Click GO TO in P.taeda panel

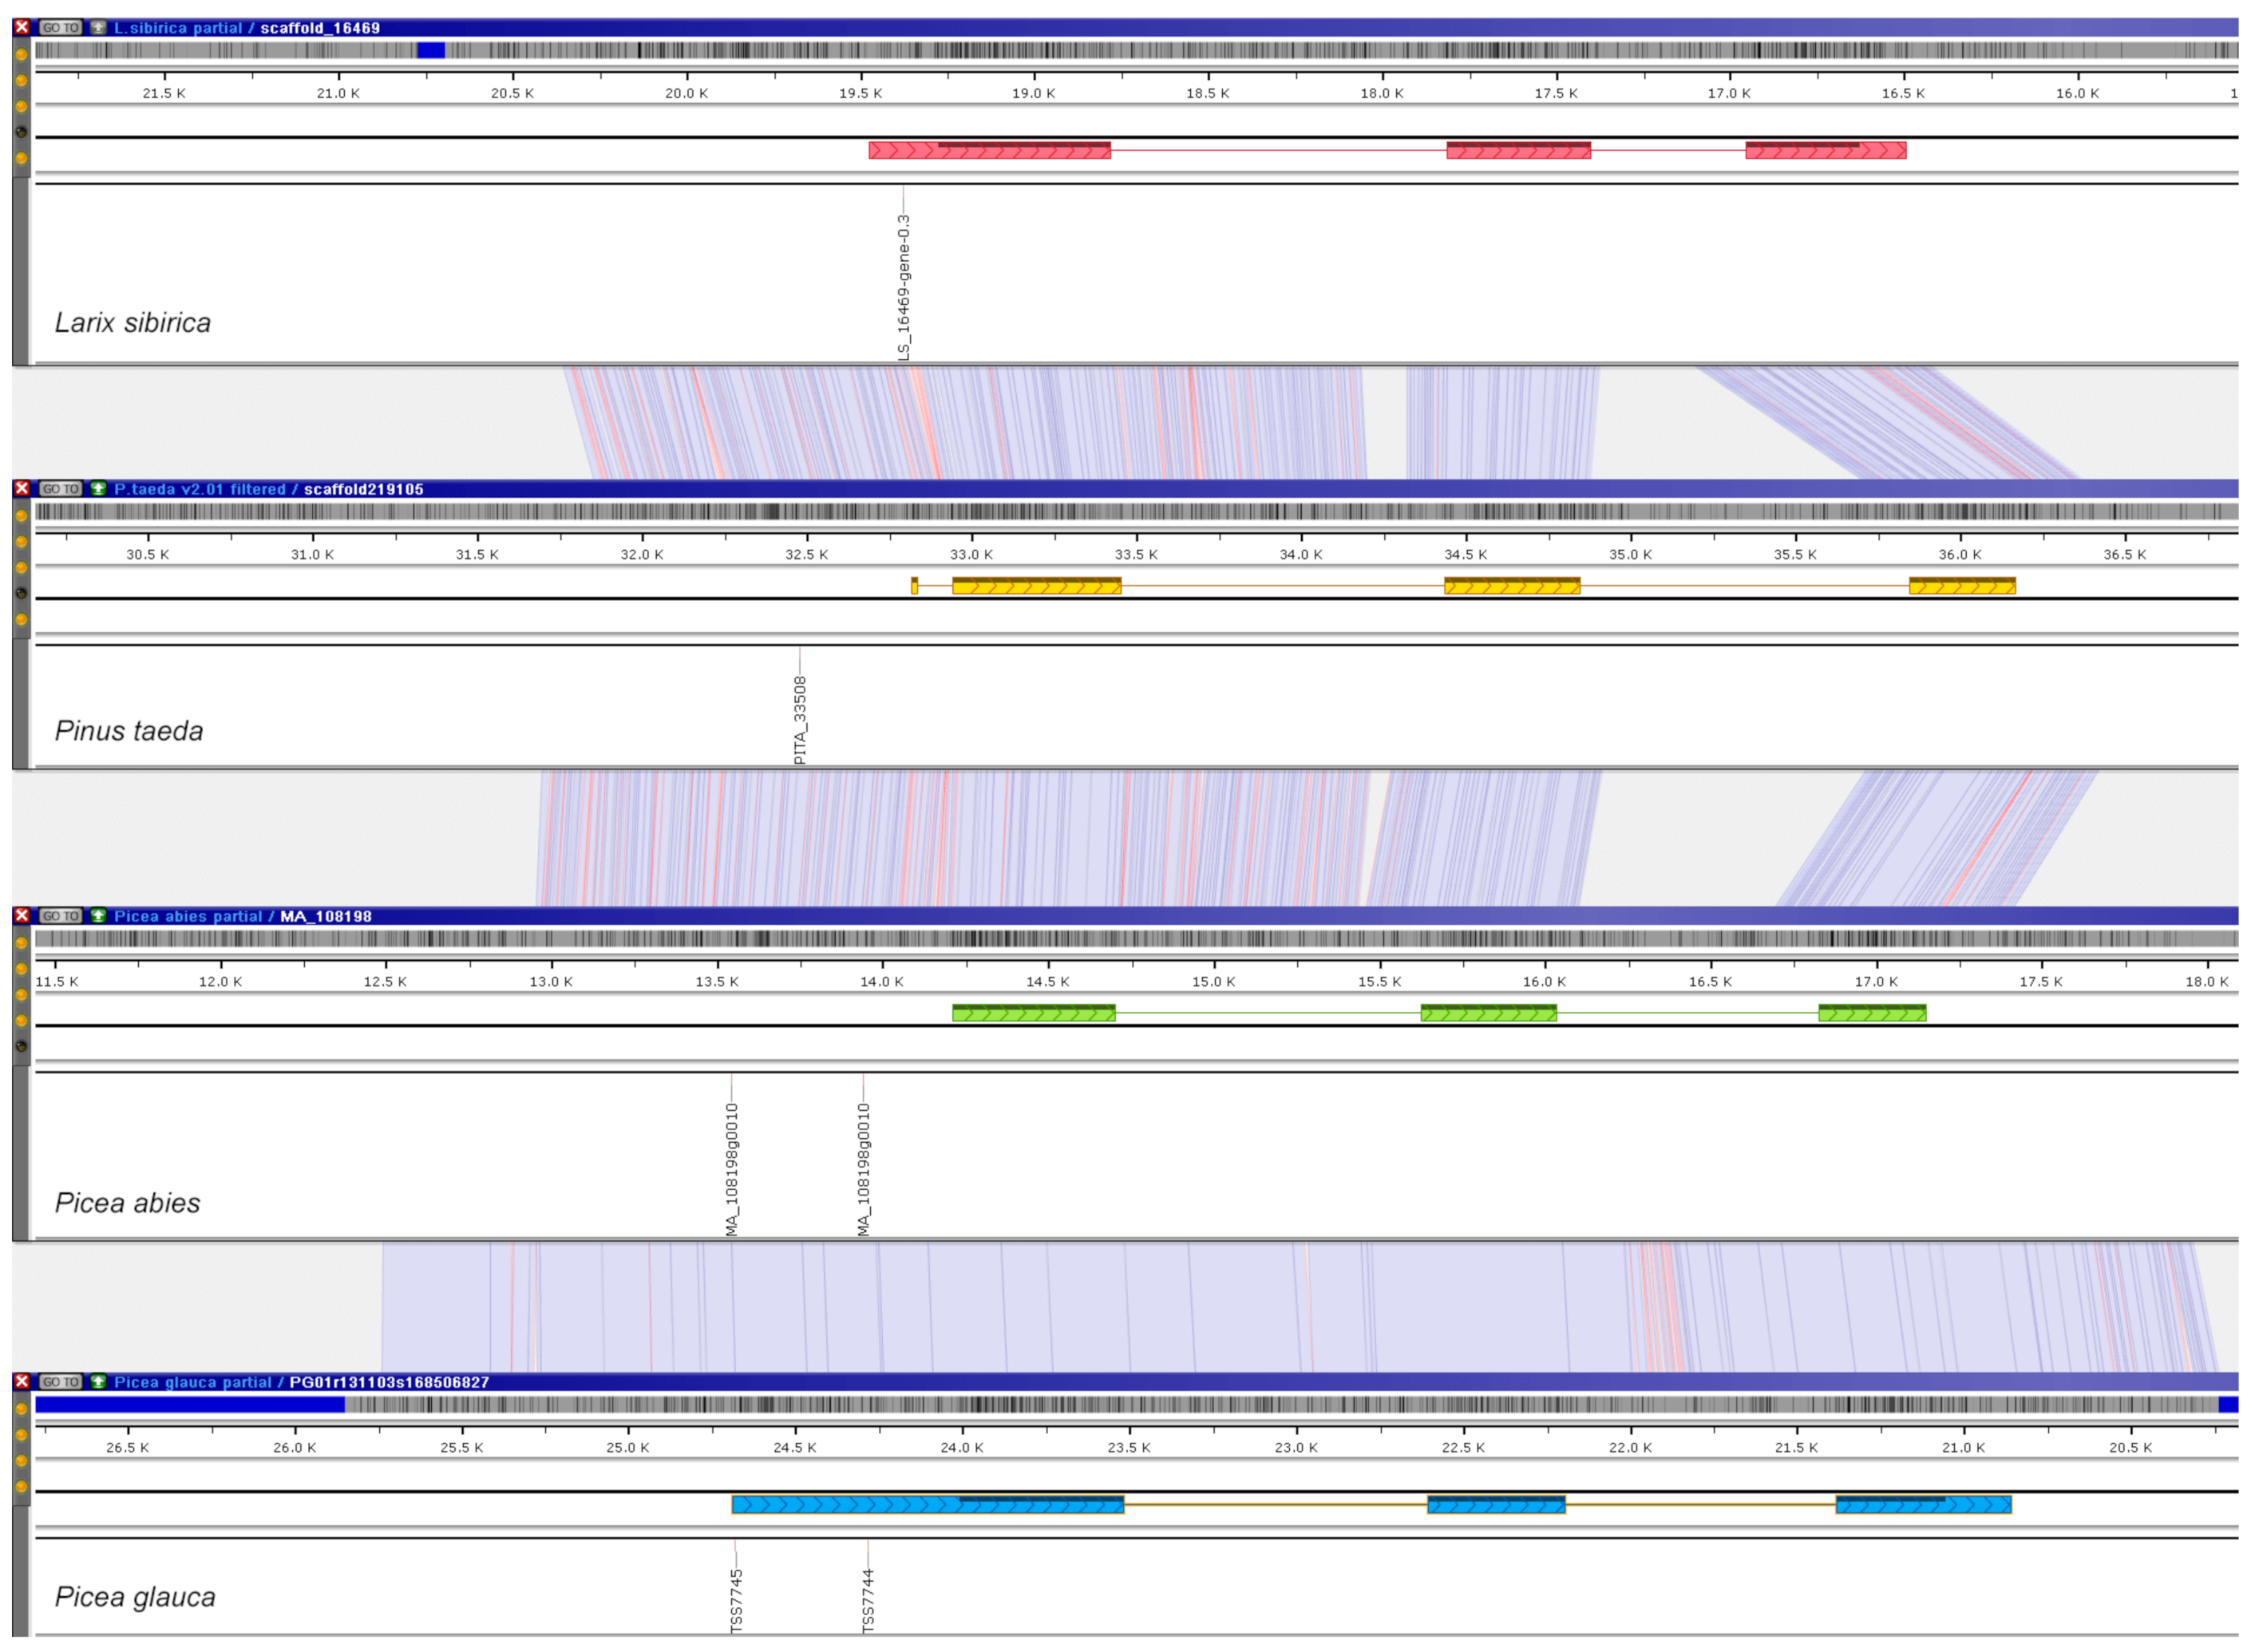(x=60, y=489)
